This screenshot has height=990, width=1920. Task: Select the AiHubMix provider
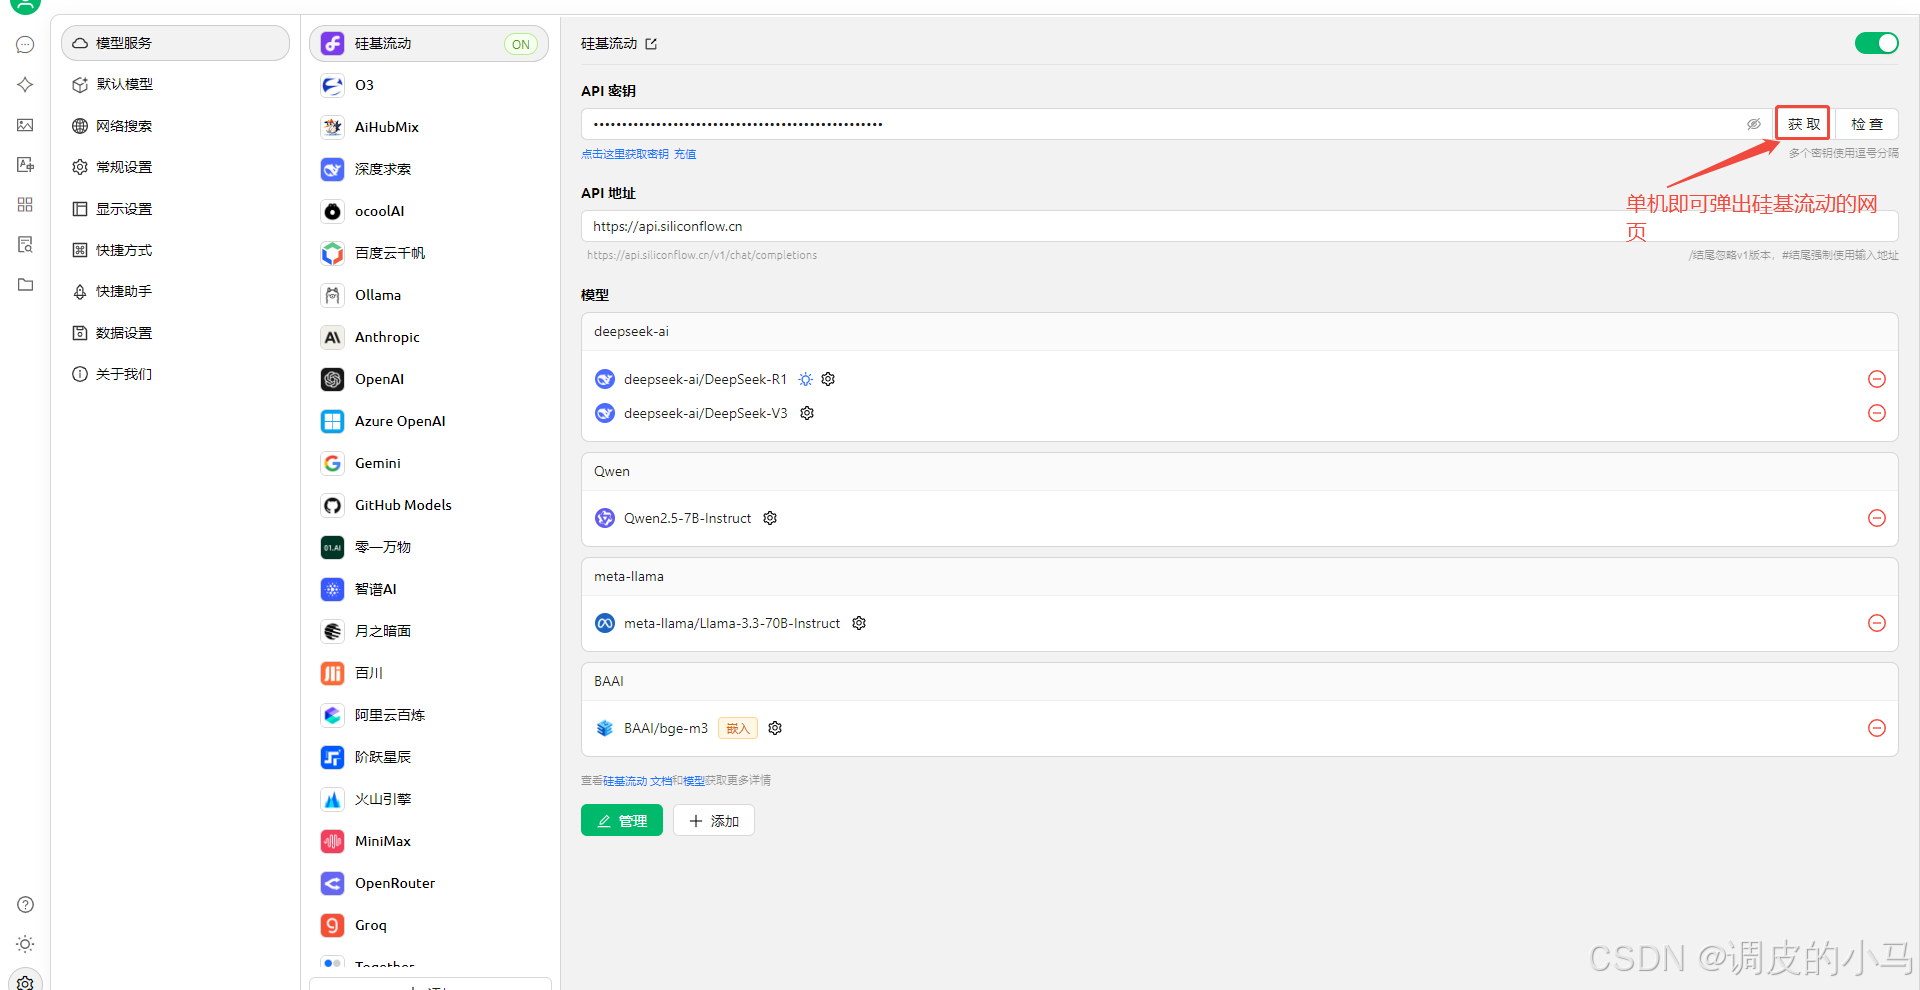[429, 127]
